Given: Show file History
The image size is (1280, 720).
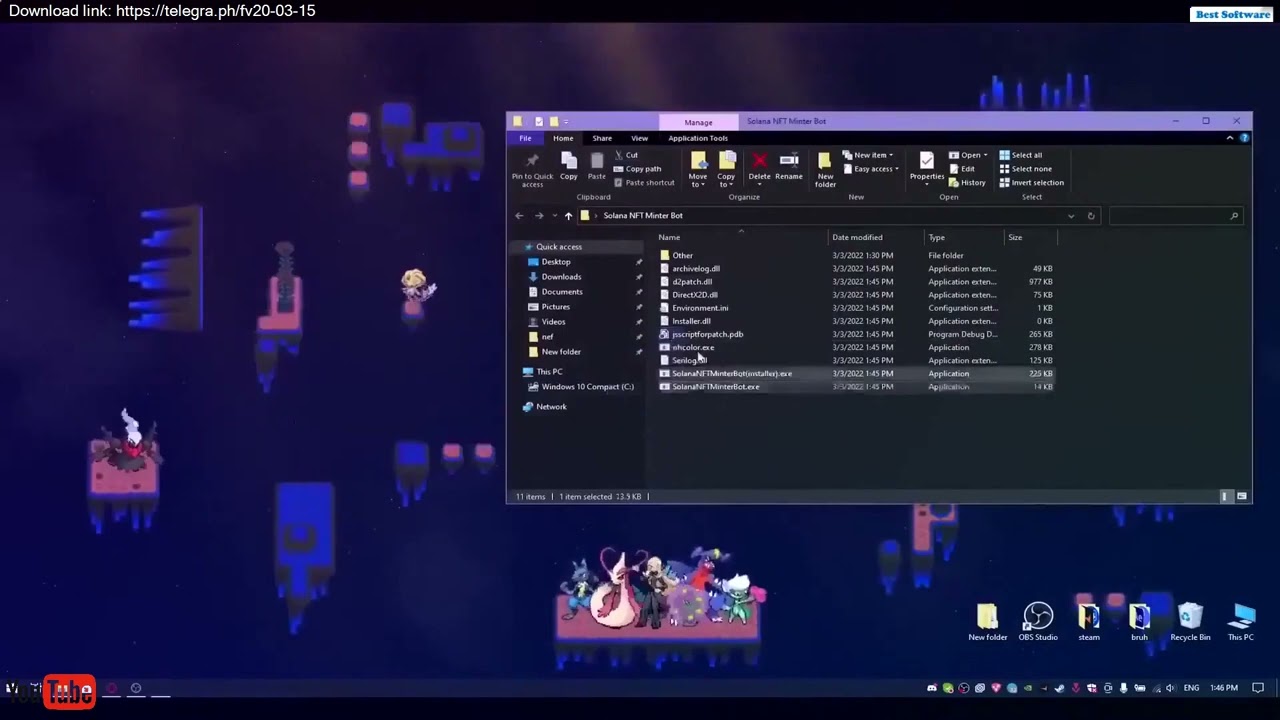Looking at the screenshot, I should coord(967,183).
